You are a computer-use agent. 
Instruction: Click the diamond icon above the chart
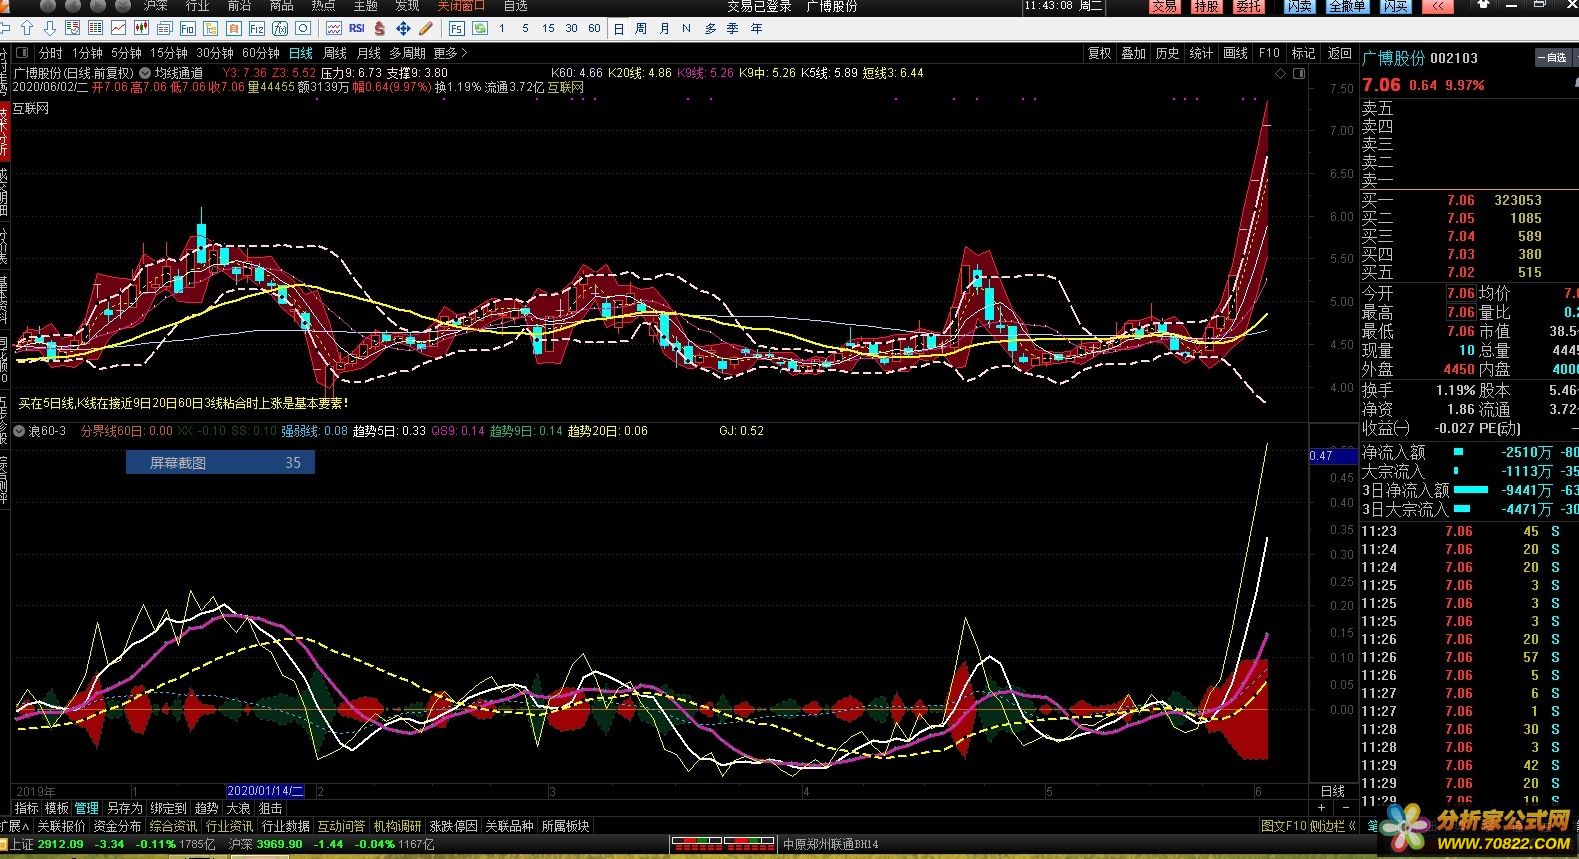point(1279,73)
